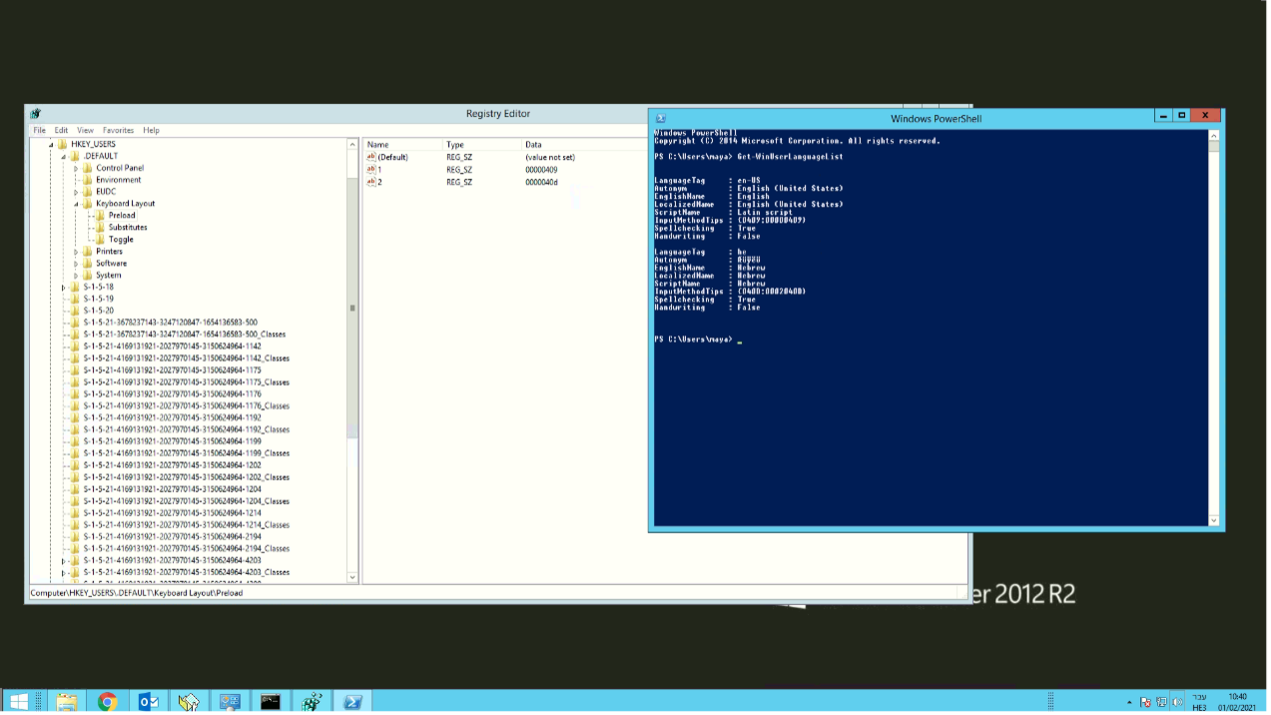This screenshot has width=1271, height=715.
Task: Select the Environment key
Action: point(119,180)
